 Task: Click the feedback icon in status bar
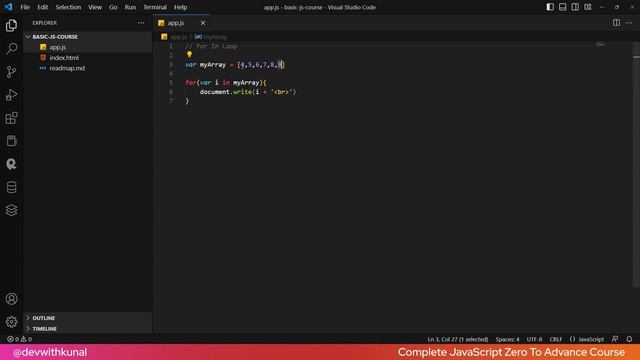click(x=615, y=339)
